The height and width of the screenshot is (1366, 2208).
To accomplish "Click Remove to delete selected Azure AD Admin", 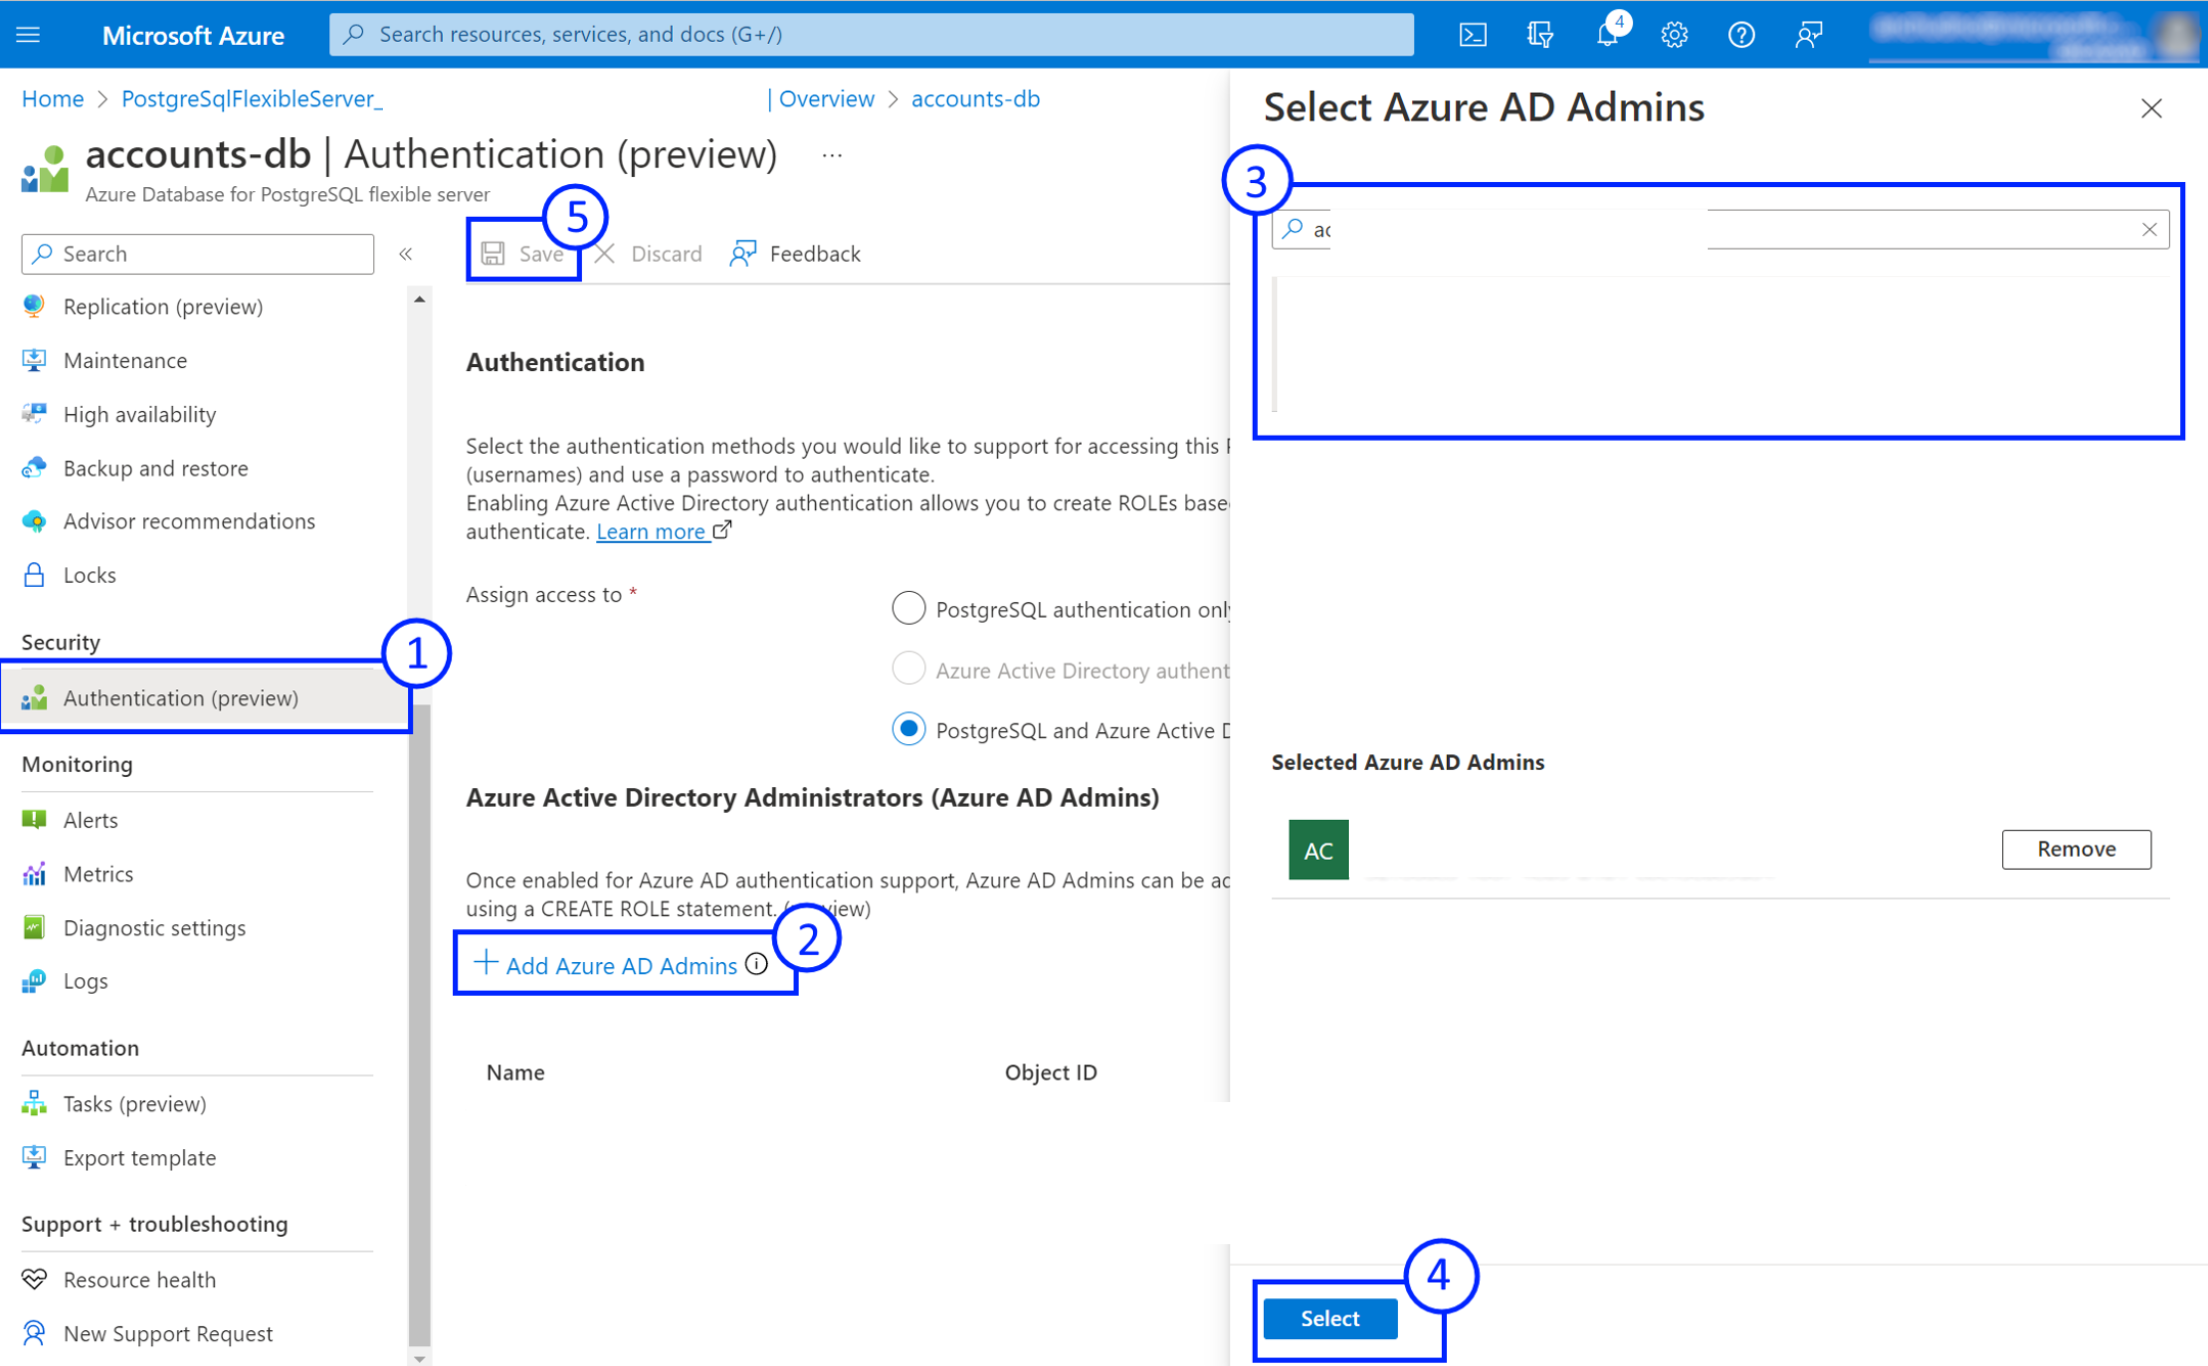I will tap(2074, 849).
